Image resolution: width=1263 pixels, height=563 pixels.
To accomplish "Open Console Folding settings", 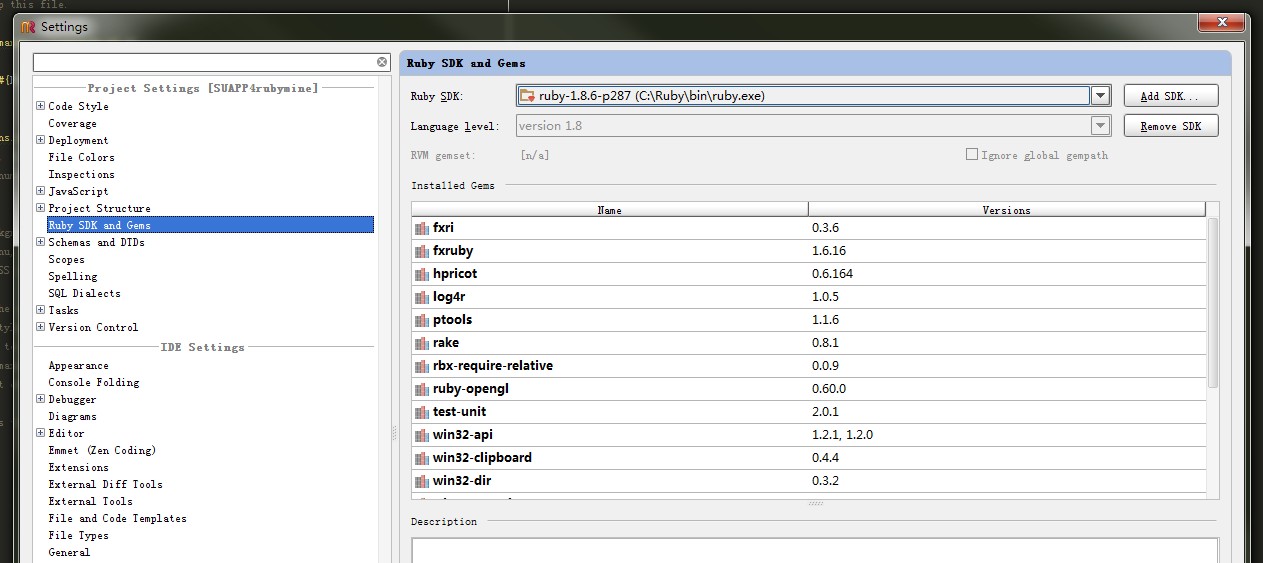I will [x=93, y=383].
